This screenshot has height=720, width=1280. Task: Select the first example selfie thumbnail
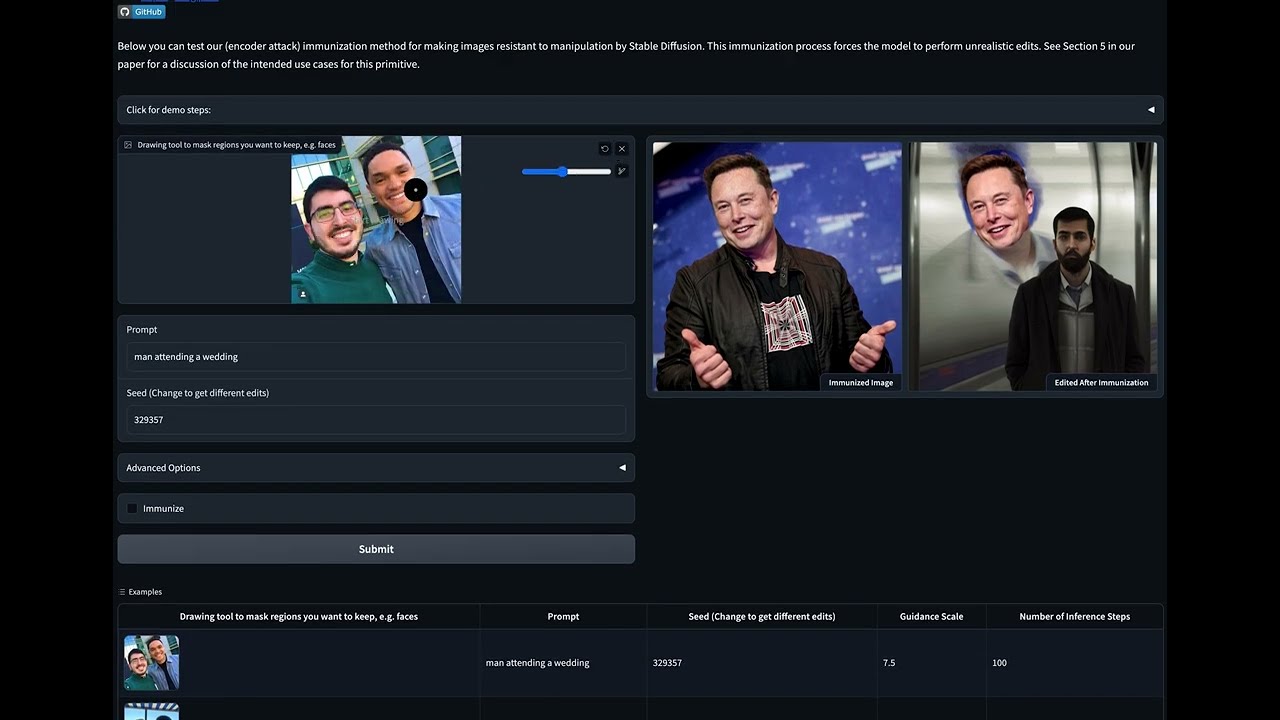point(151,662)
